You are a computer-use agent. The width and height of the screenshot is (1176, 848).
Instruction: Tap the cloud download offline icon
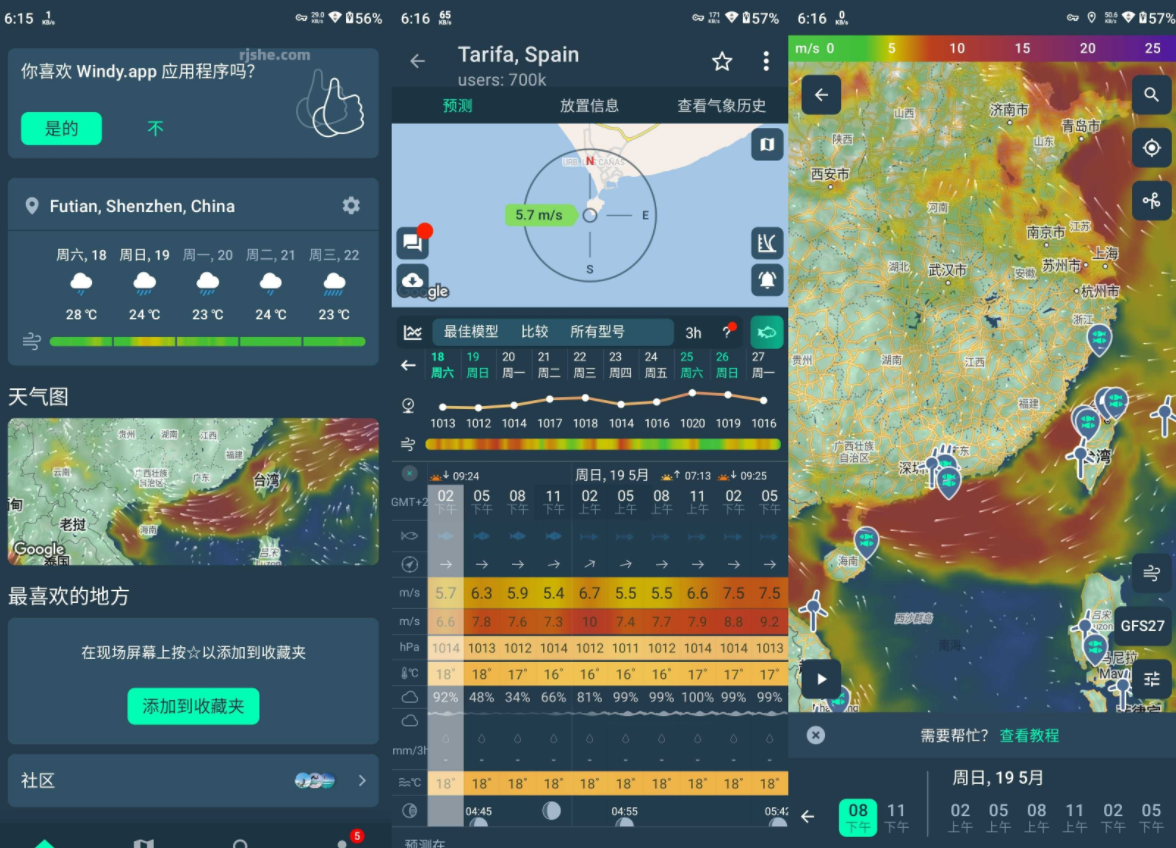412,280
